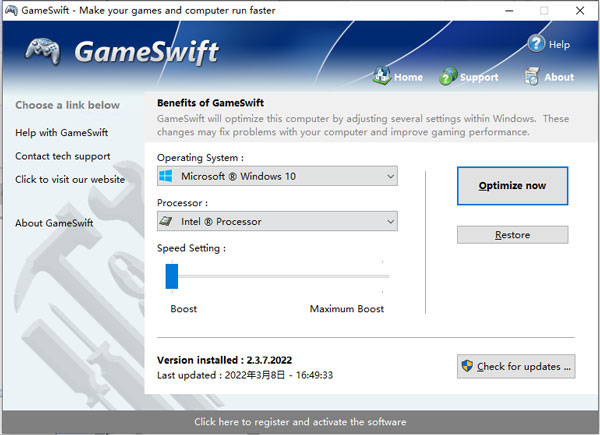This screenshot has height=435, width=600.
Task: Click the Version installed 2.3.7.2022 text
Action: (x=224, y=360)
